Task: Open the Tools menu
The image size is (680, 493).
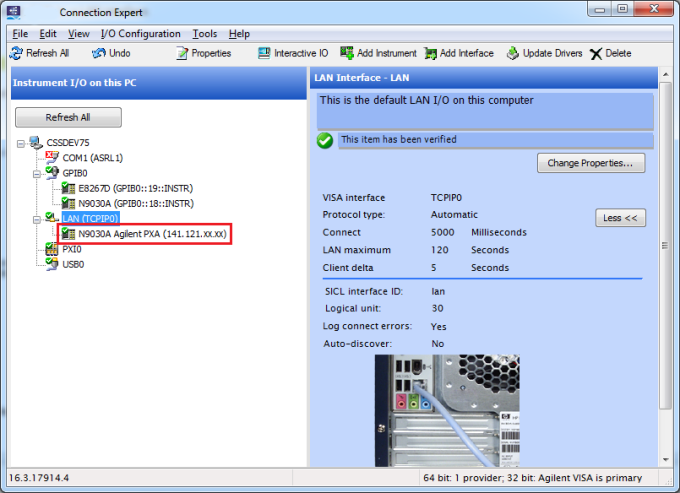Action: [204, 34]
